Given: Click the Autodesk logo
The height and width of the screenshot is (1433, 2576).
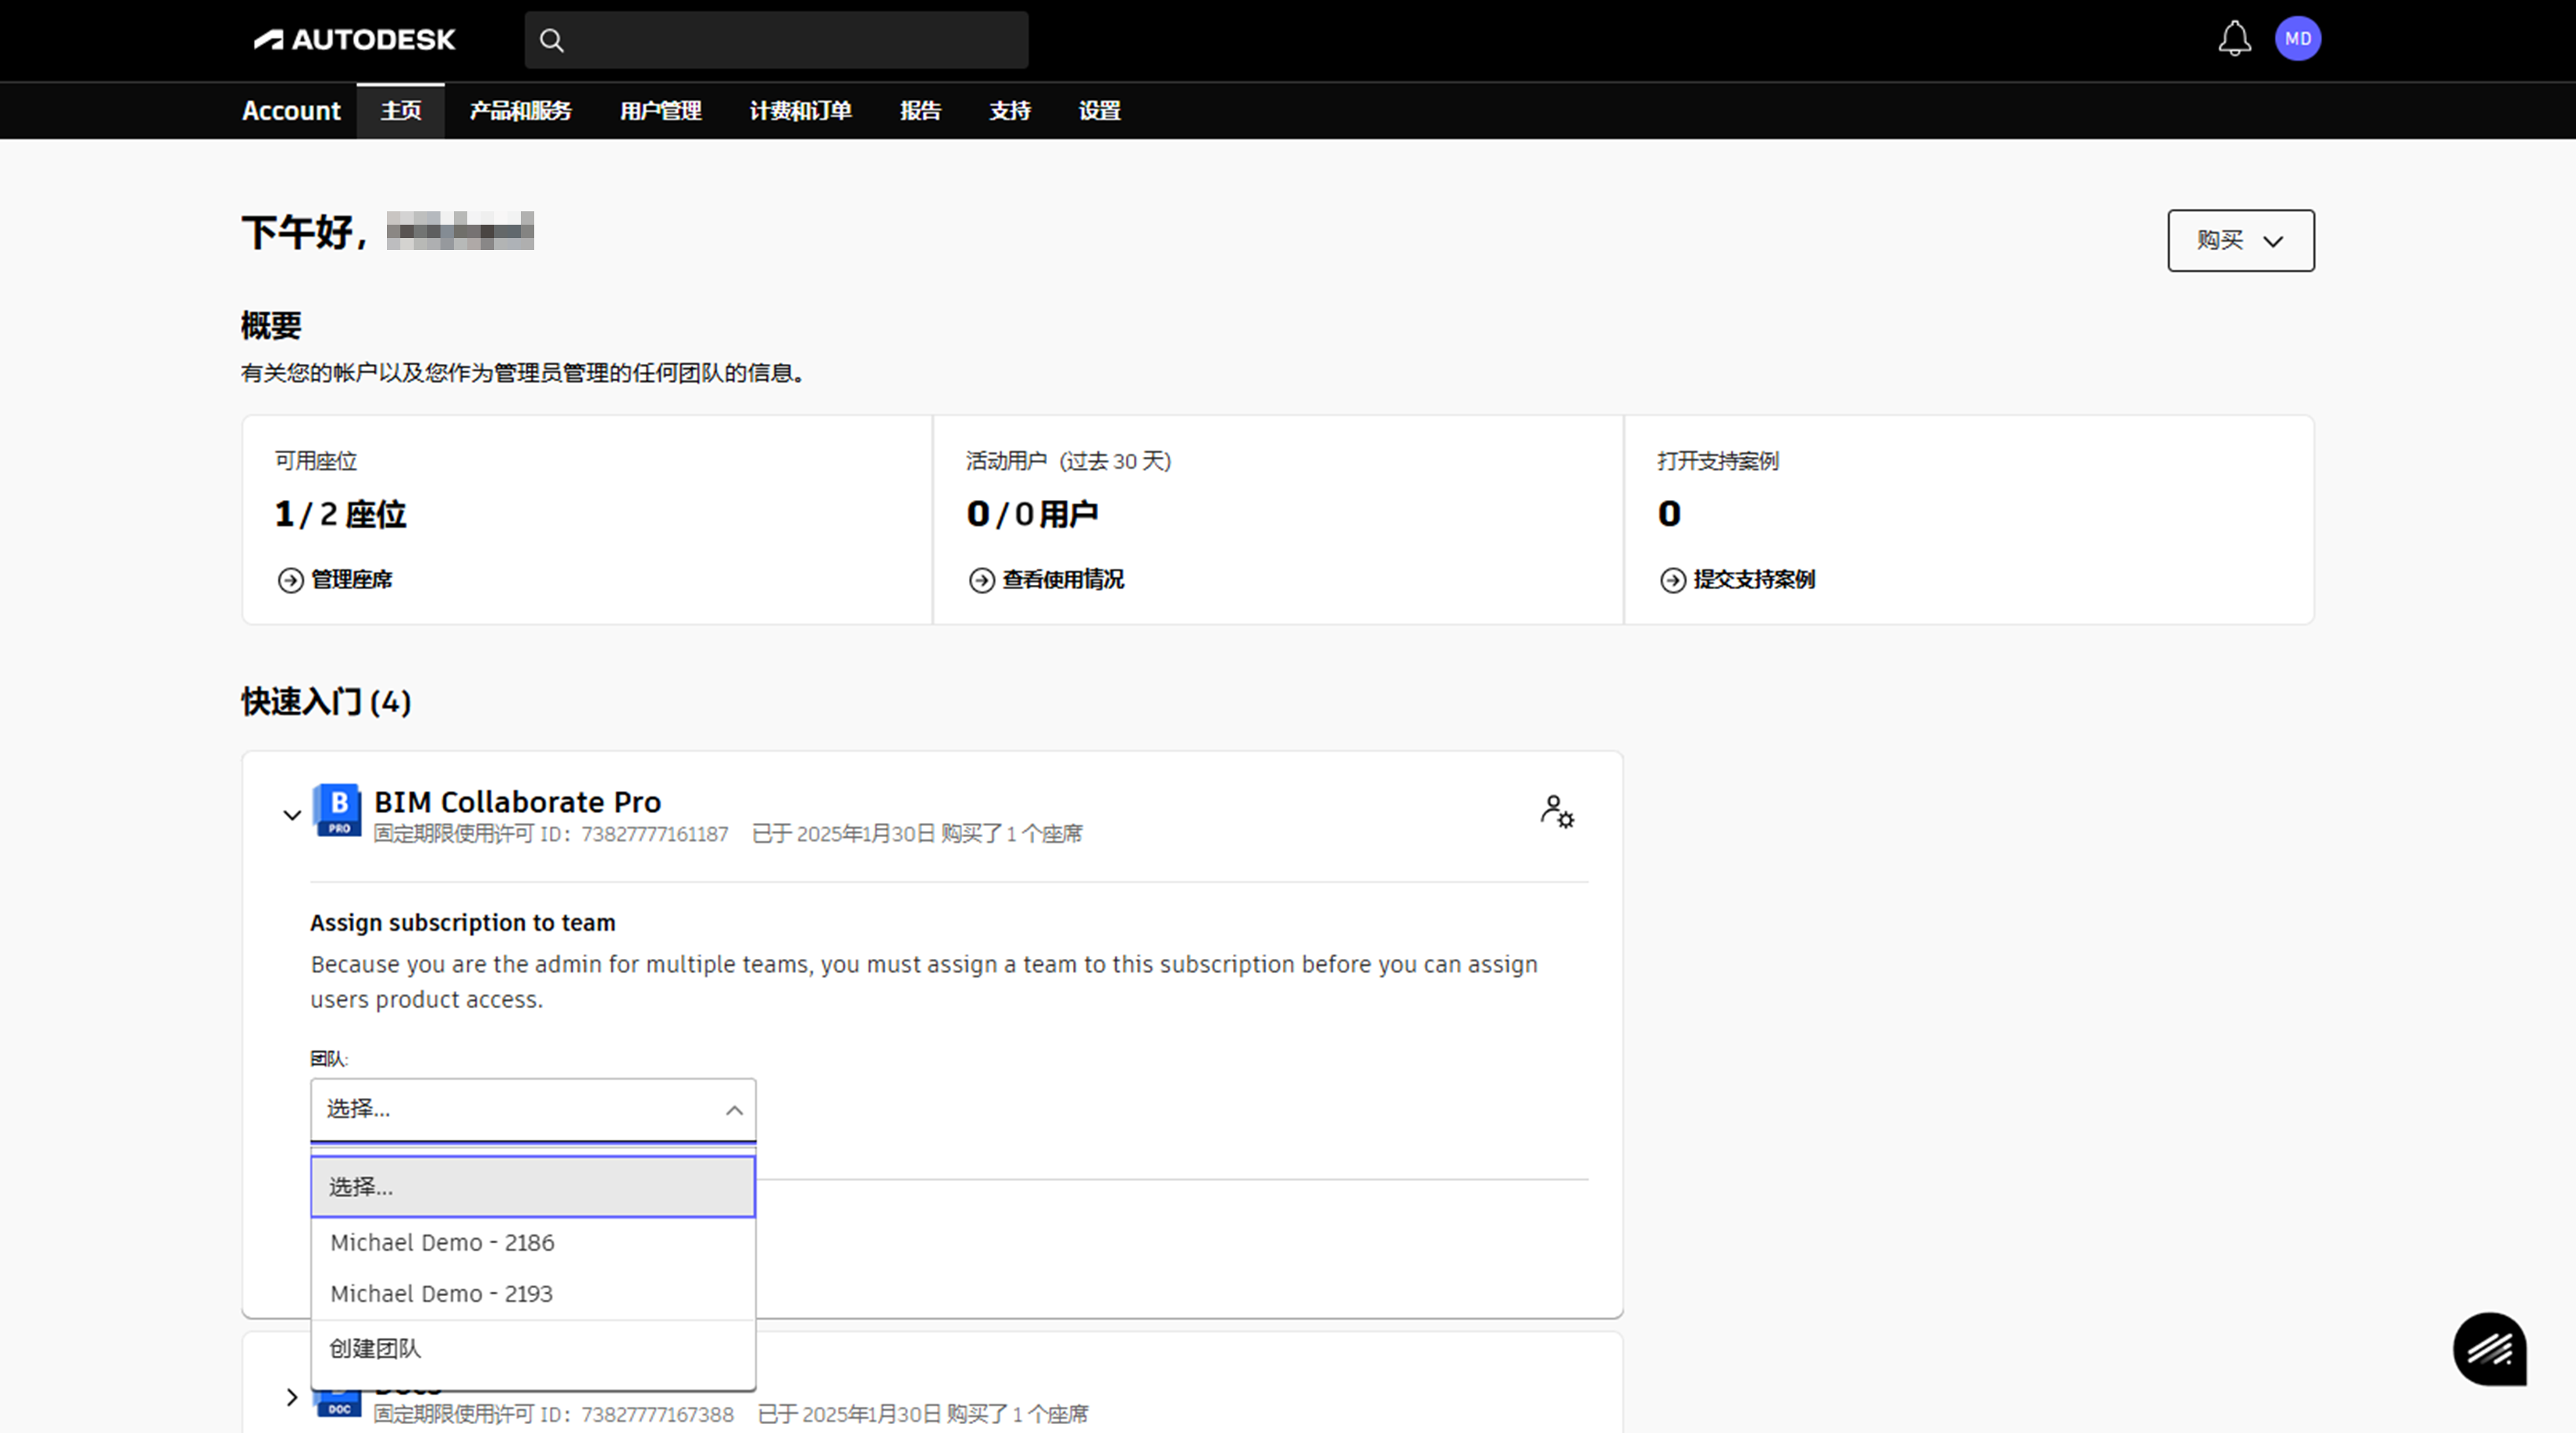Looking at the screenshot, I should (x=354, y=40).
